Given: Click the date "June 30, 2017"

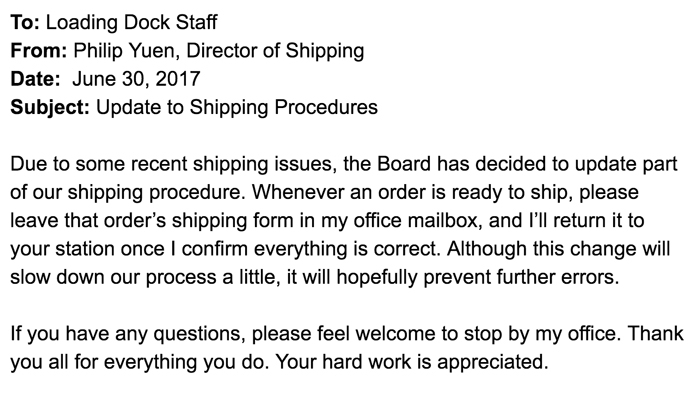Looking at the screenshot, I should coord(136,79).
